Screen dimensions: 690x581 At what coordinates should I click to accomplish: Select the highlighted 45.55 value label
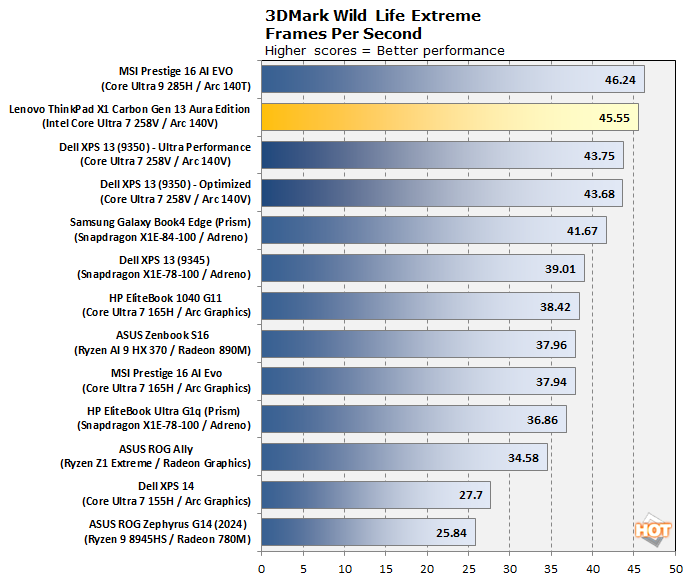[x=614, y=118]
